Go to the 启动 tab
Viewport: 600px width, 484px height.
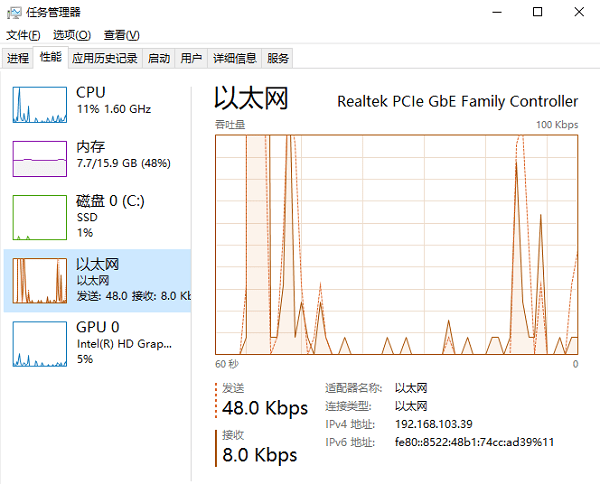pyautogui.click(x=159, y=58)
